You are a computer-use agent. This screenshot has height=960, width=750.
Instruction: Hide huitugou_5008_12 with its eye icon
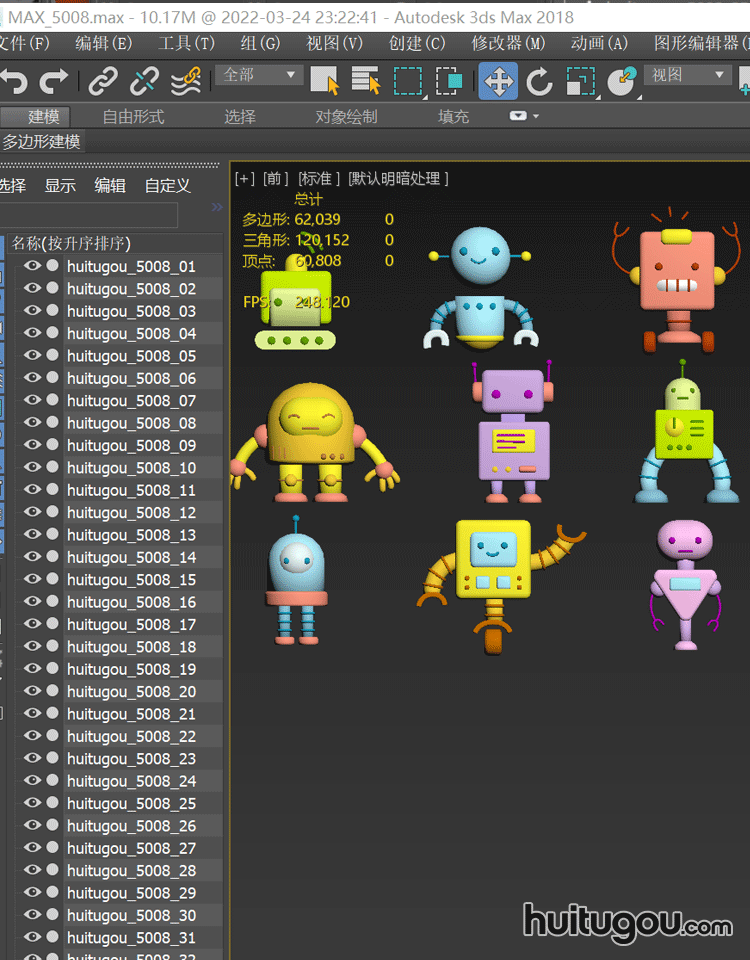pyautogui.click(x=32, y=511)
